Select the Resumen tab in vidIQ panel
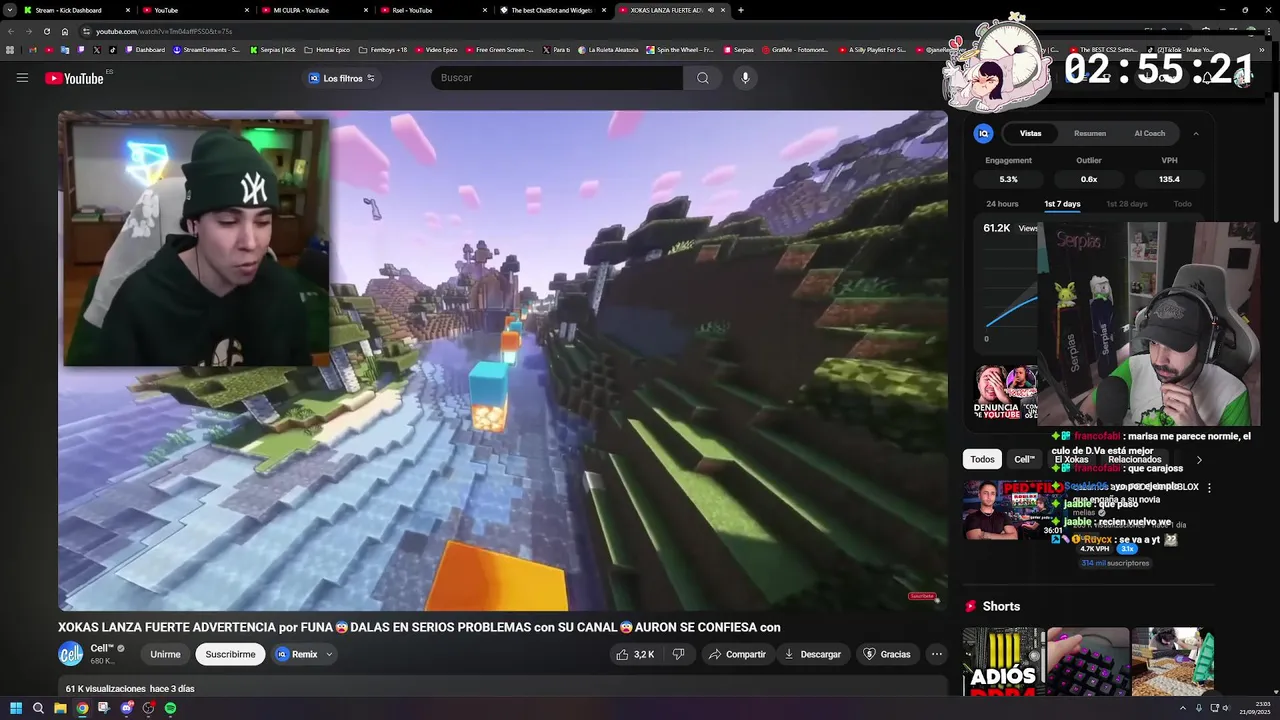 click(x=1090, y=133)
